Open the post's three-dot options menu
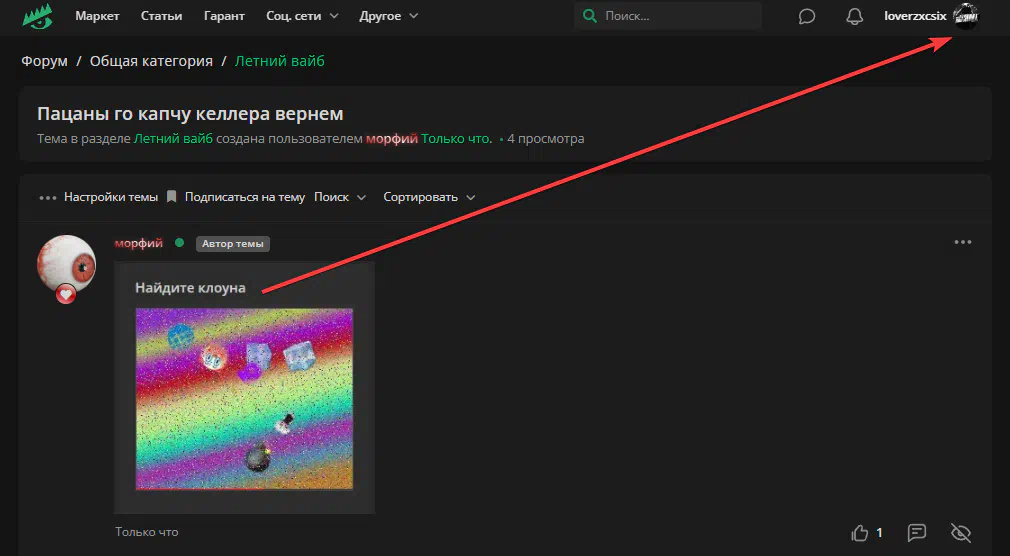 click(x=963, y=242)
